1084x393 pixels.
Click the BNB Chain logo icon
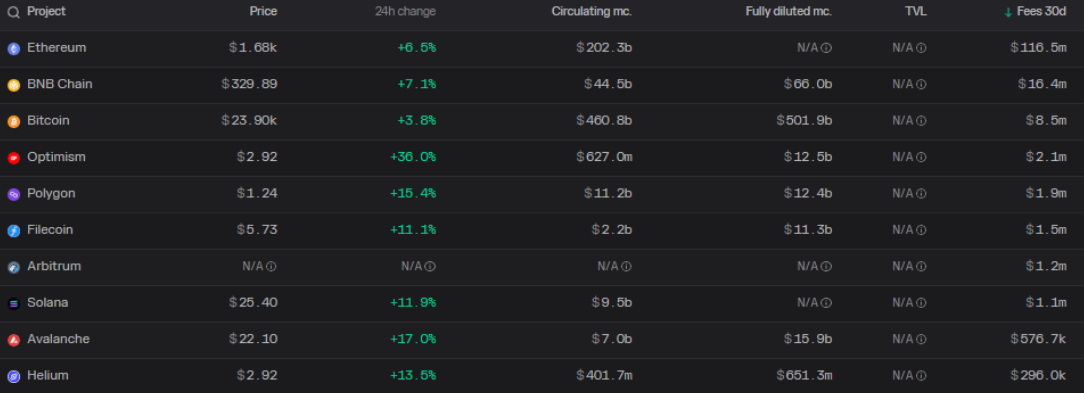pos(14,85)
